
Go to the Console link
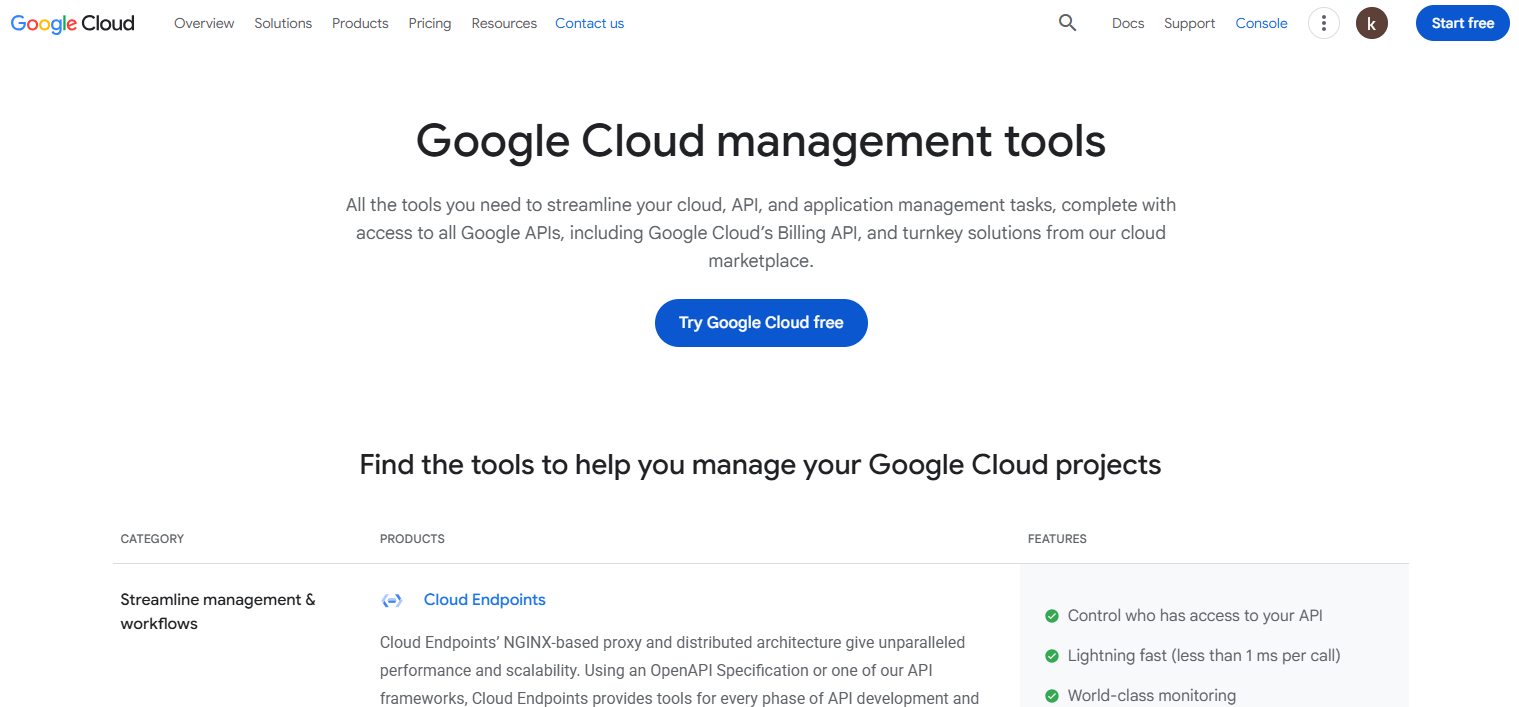[1261, 23]
